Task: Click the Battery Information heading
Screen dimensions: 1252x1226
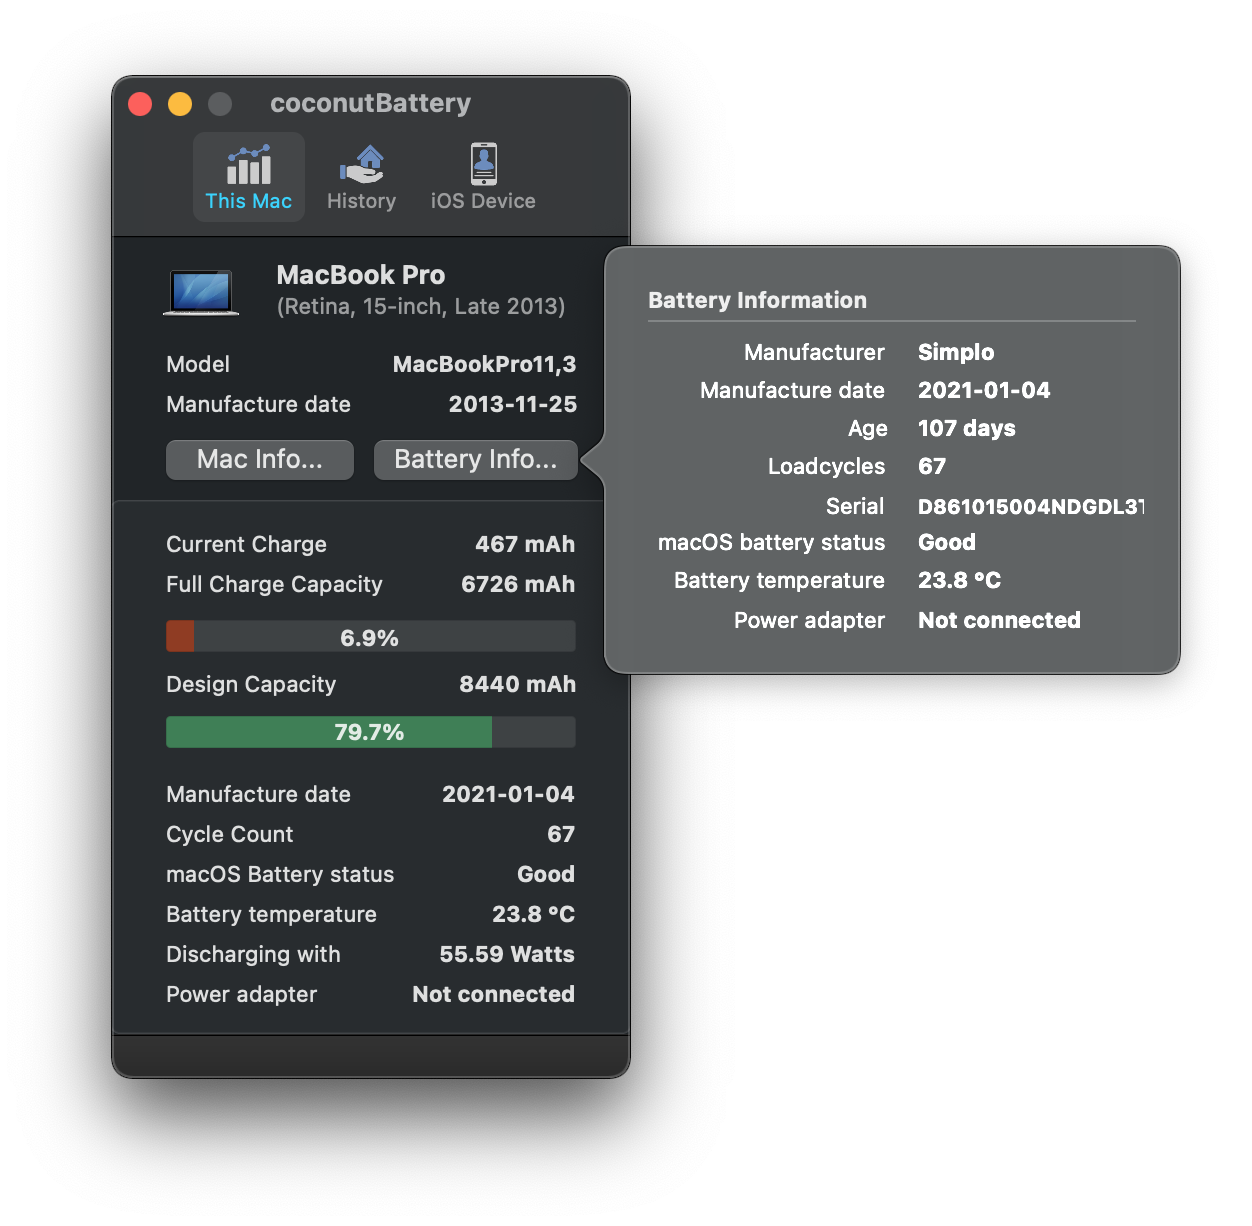Action: pos(757,300)
